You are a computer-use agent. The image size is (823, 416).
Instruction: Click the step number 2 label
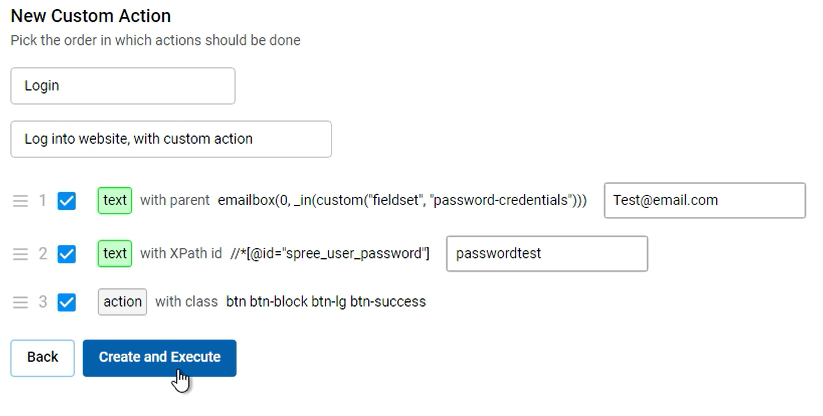point(43,253)
